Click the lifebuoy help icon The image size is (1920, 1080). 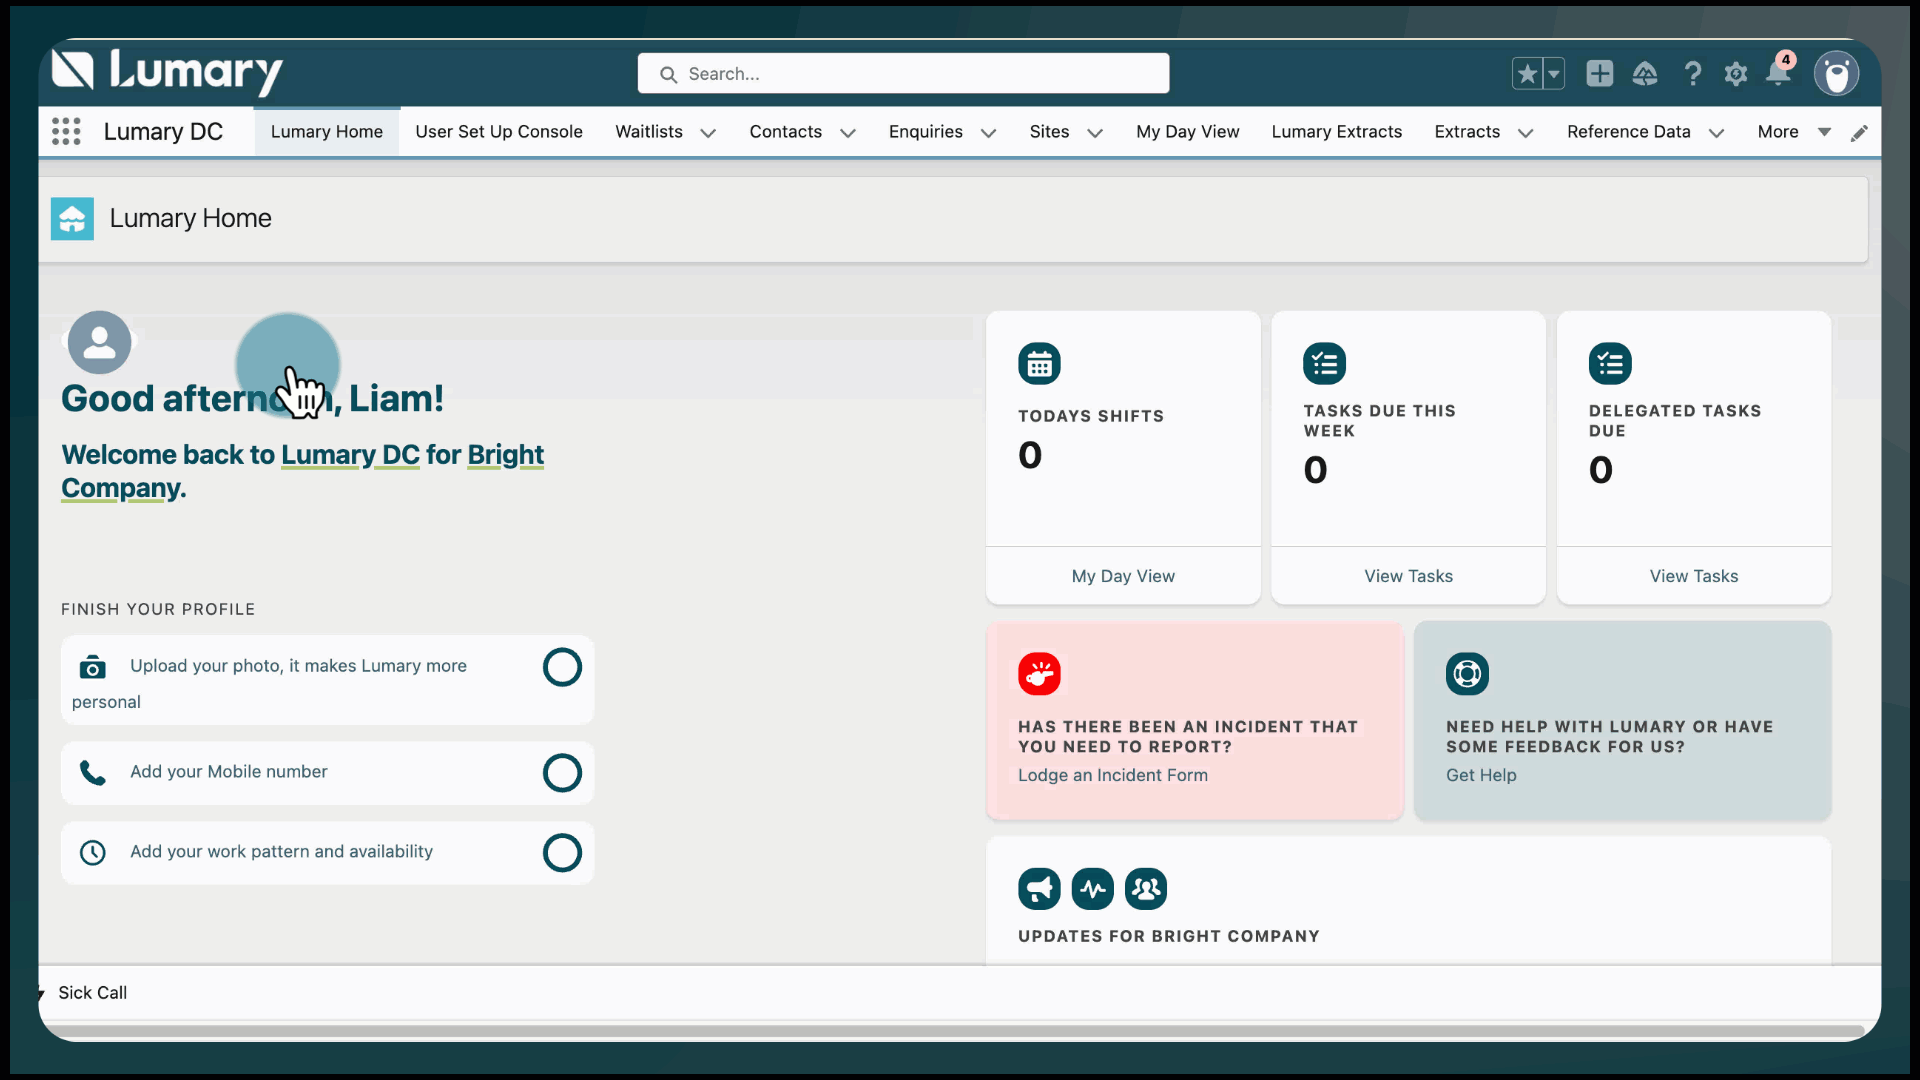click(1467, 674)
